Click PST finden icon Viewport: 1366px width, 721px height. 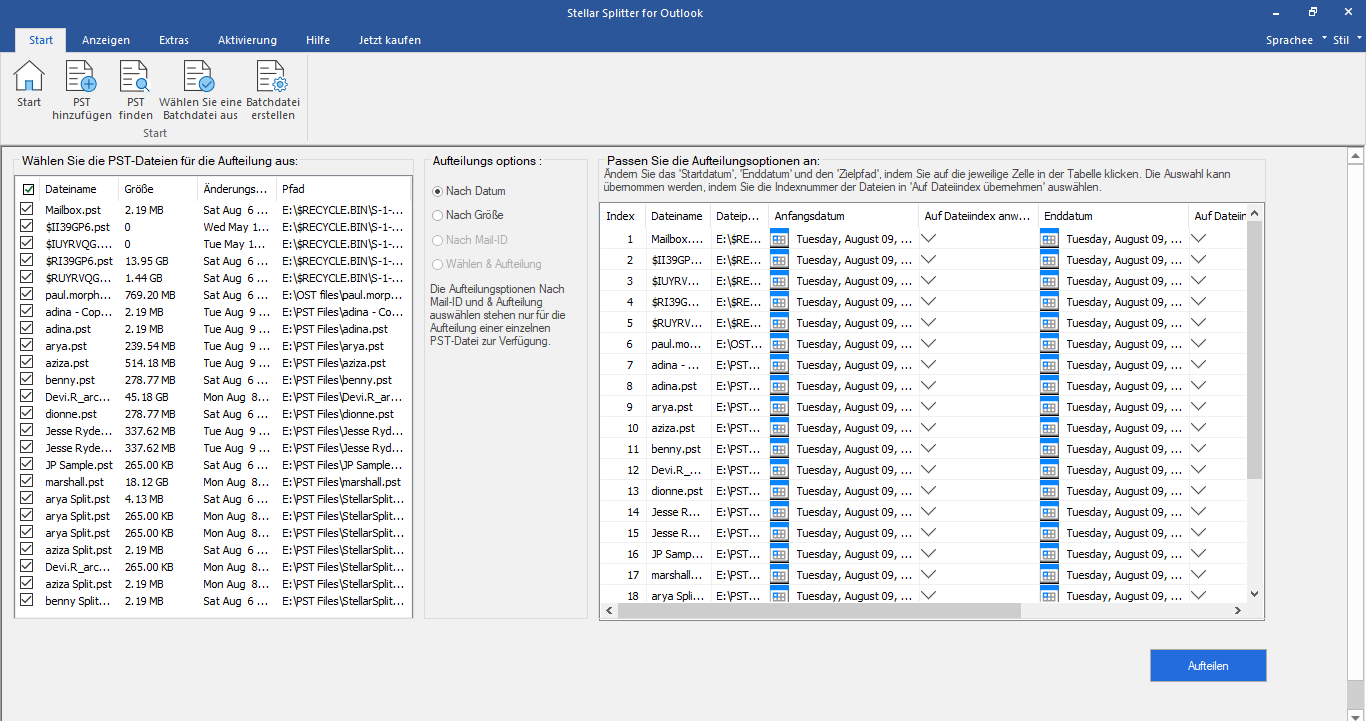[x=135, y=77]
